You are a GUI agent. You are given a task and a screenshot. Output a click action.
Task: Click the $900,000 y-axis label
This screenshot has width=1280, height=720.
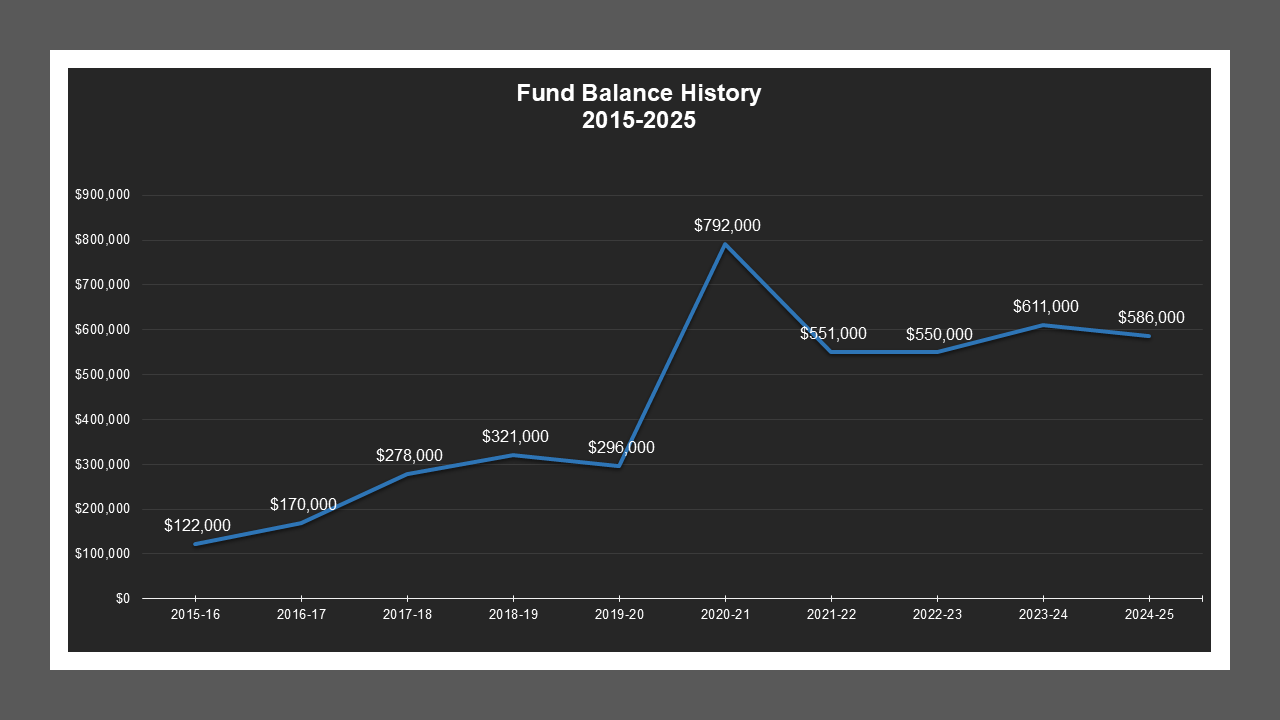pos(102,195)
